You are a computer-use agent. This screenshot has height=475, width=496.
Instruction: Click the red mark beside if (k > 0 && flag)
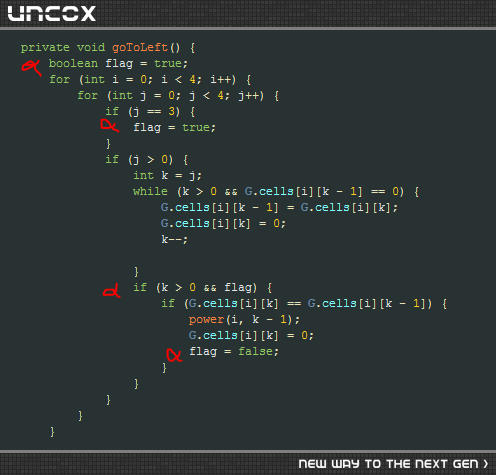(x=112, y=290)
